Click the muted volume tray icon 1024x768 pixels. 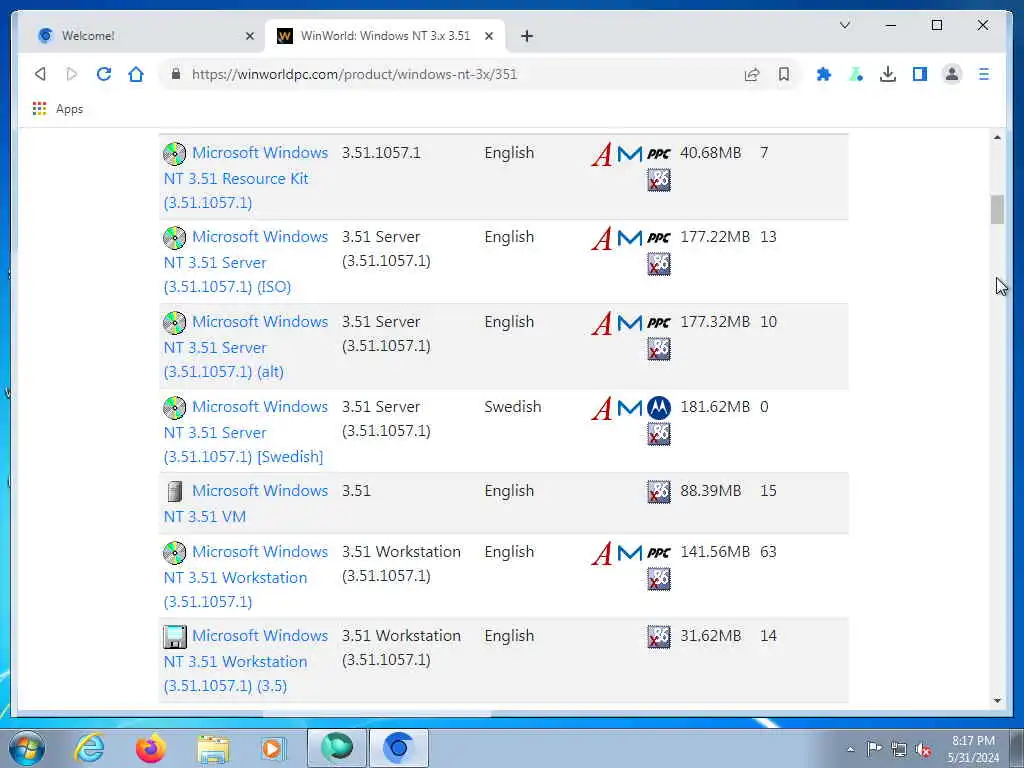(923, 749)
